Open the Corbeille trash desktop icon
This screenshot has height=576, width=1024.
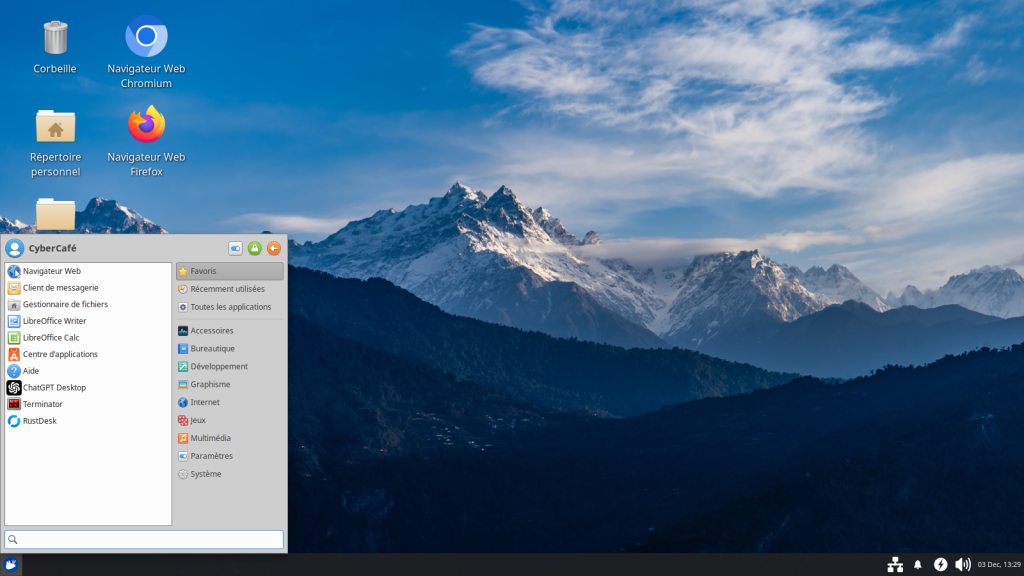point(56,39)
